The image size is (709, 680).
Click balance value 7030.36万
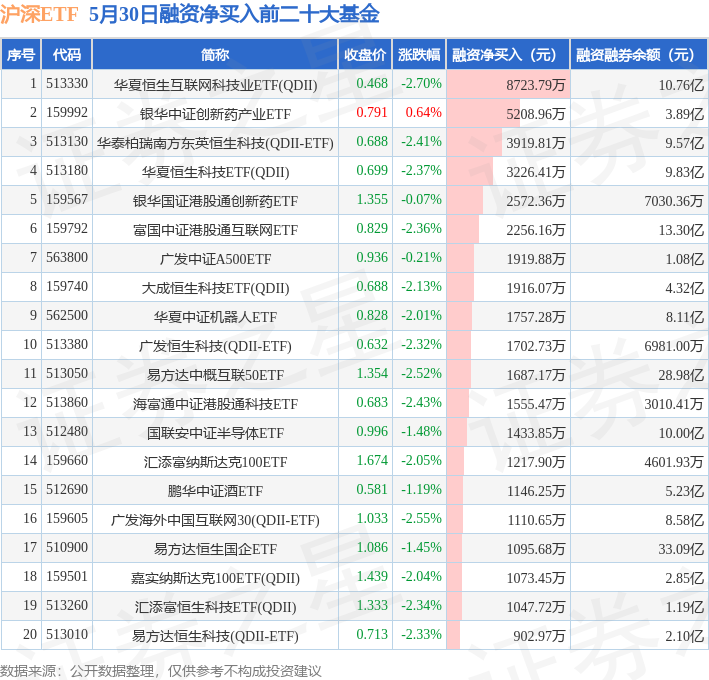[x=674, y=201]
